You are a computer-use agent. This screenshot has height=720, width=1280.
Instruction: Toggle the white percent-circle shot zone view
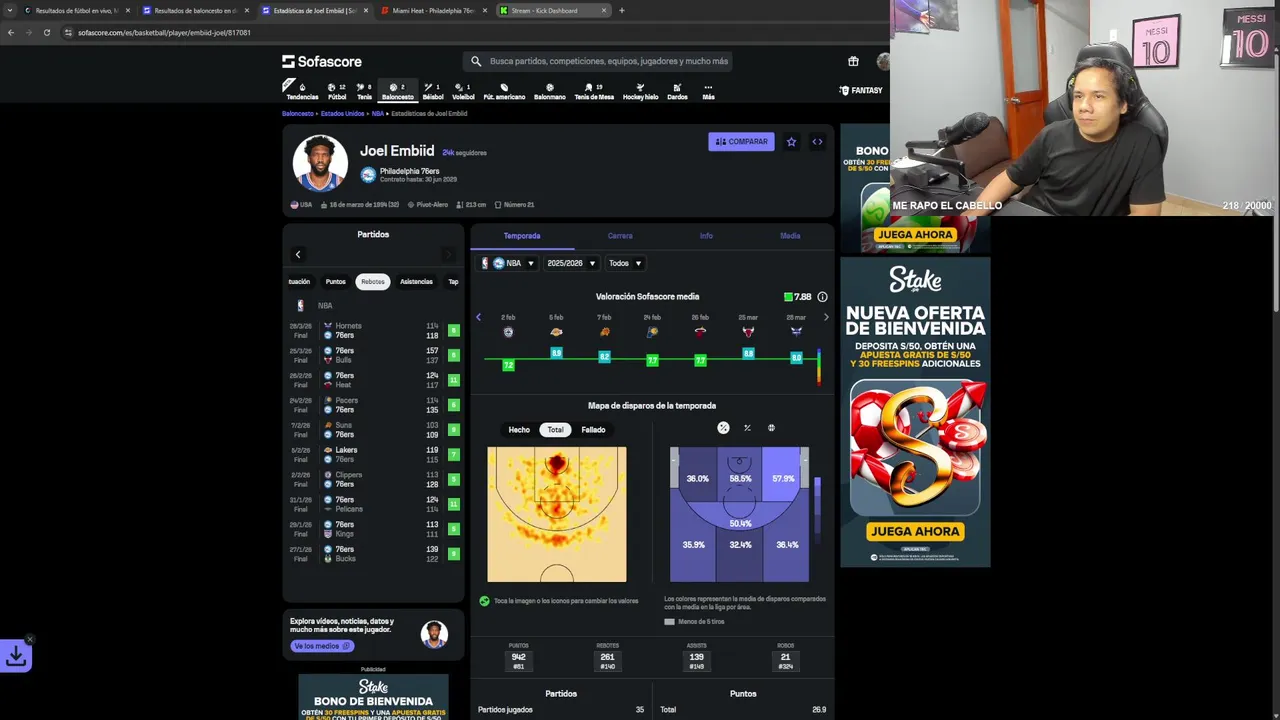point(723,428)
